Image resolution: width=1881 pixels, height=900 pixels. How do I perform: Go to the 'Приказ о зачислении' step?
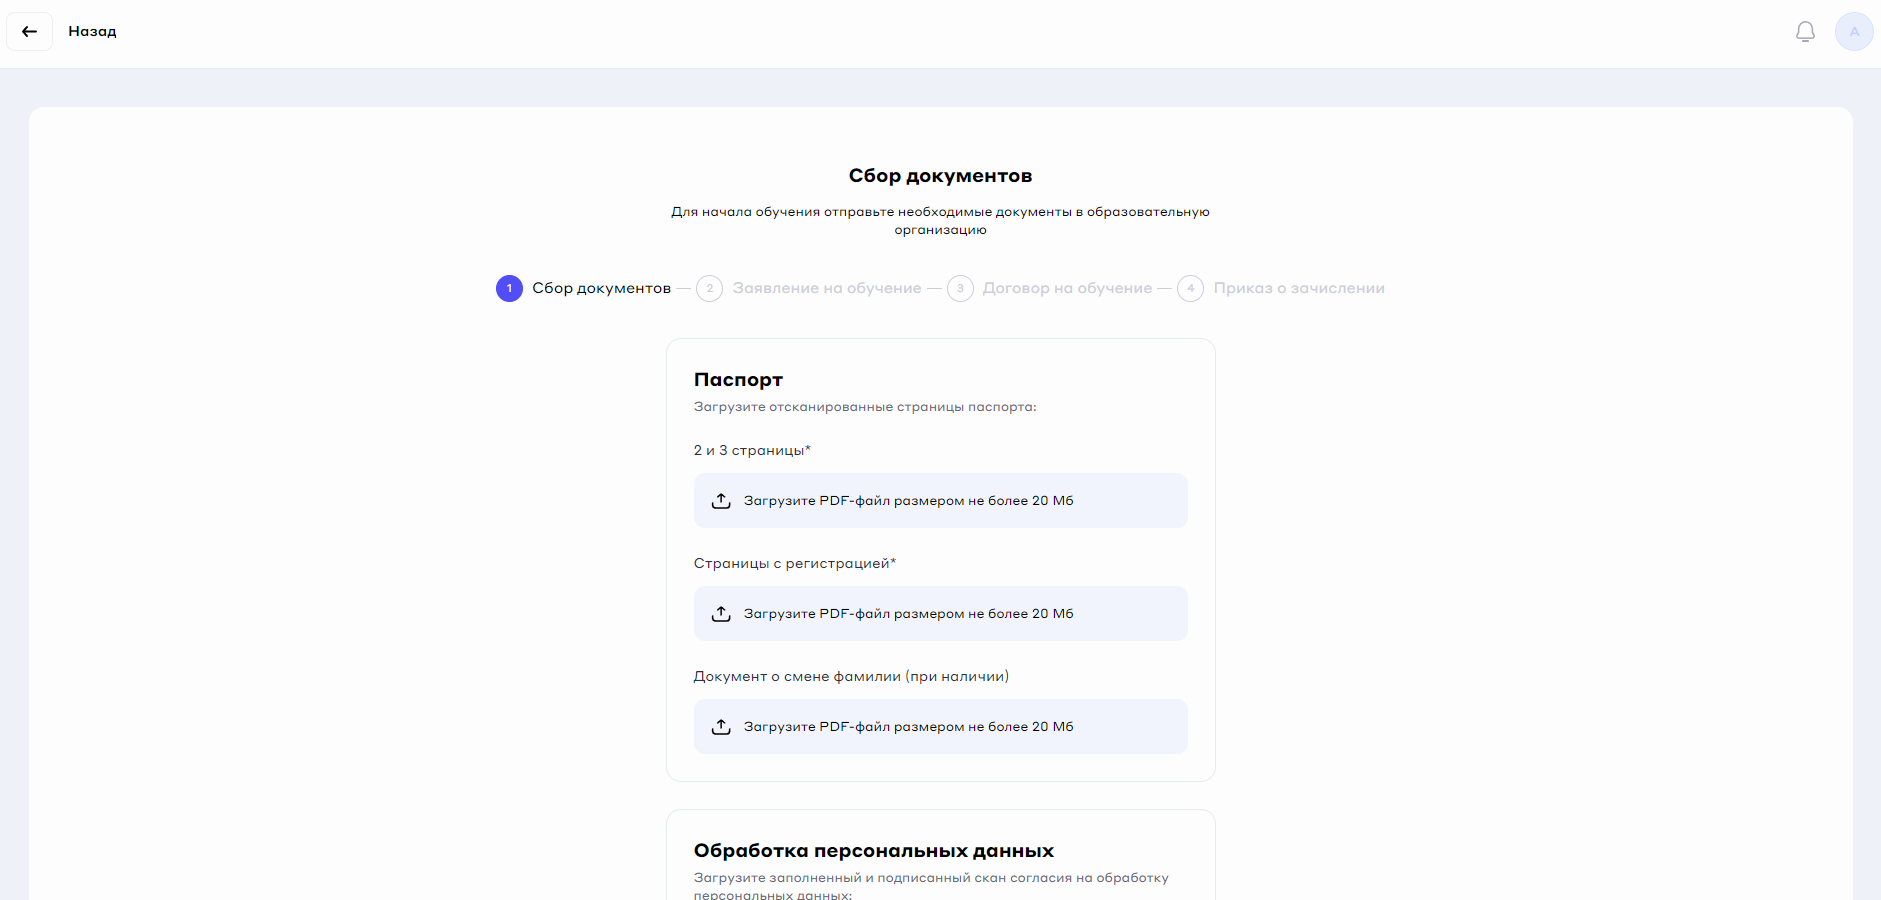1298,289
